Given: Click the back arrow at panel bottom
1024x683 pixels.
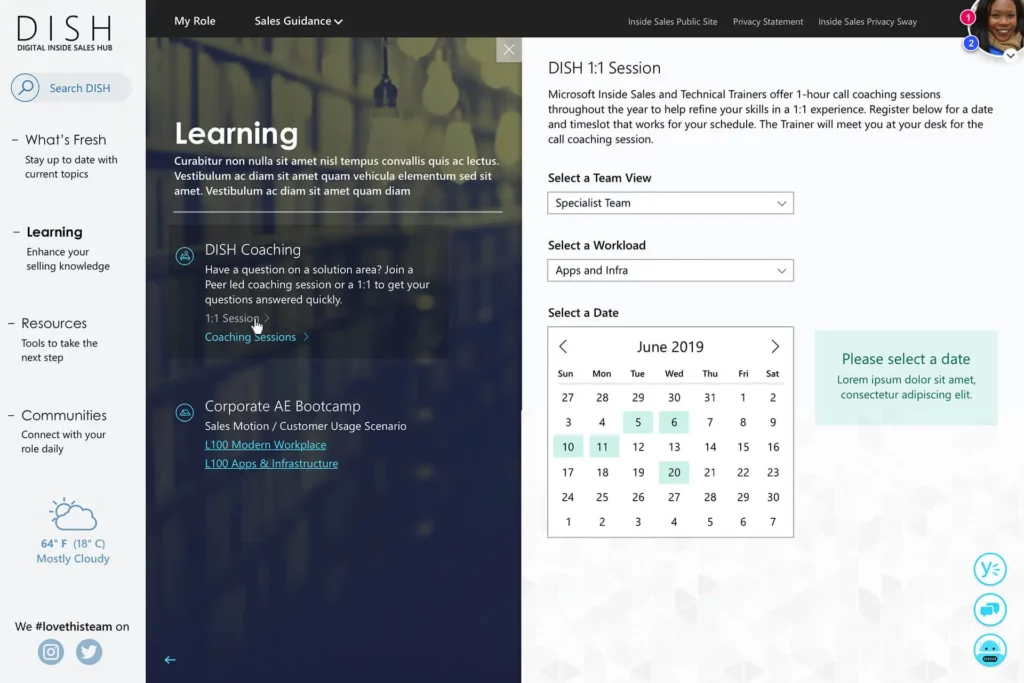Looking at the screenshot, I should (170, 660).
